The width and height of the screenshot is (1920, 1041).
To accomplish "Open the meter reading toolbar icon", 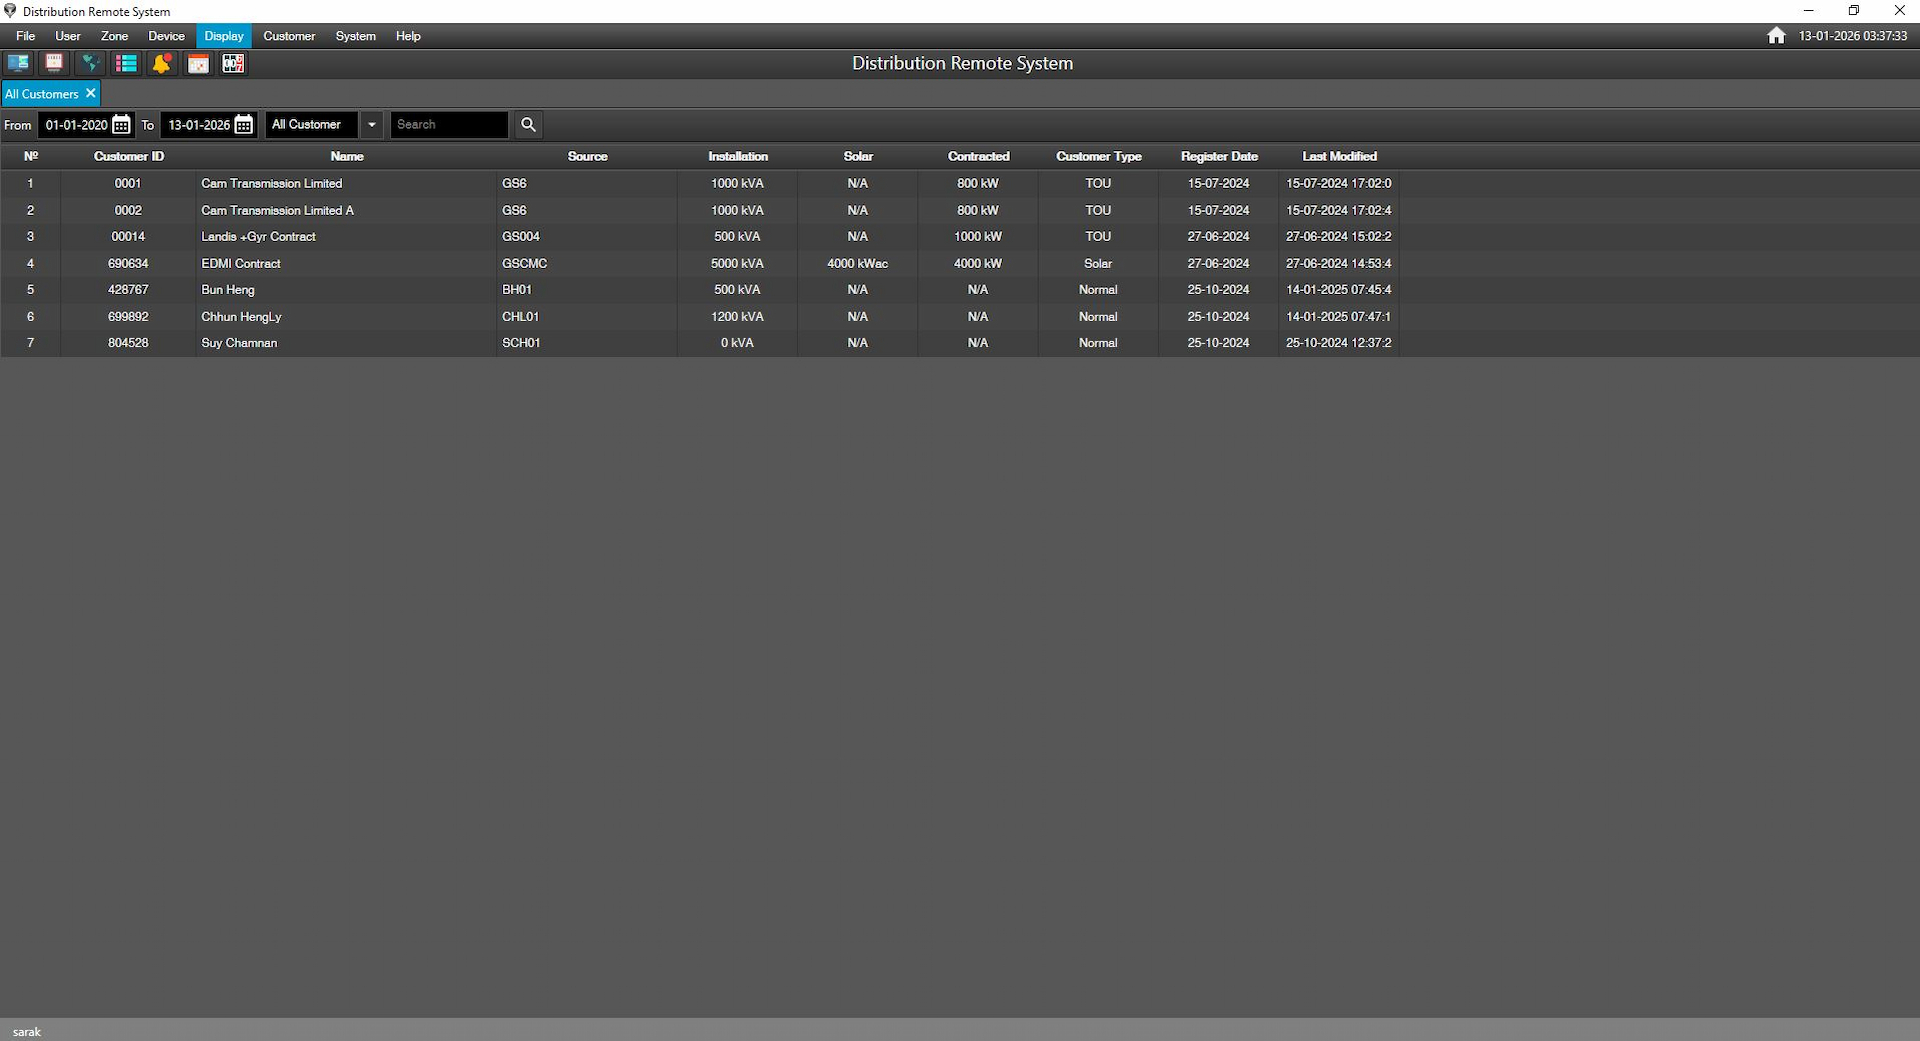I will [x=233, y=63].
